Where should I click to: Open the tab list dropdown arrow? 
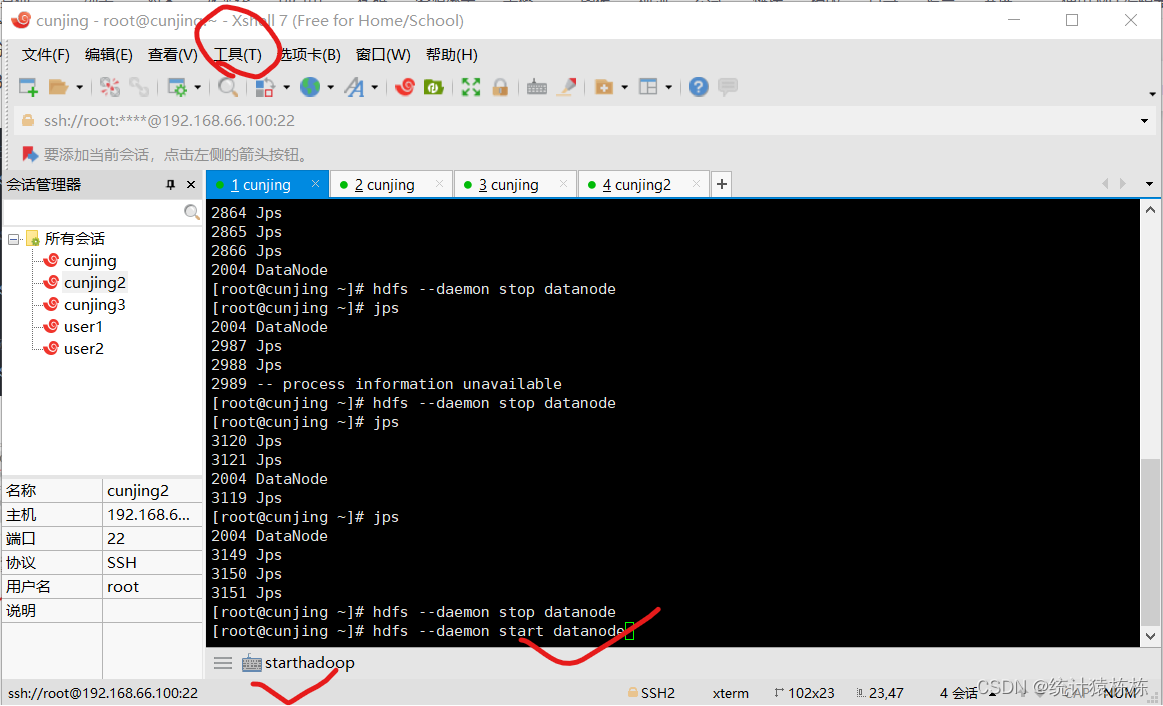click(1149, 184)
